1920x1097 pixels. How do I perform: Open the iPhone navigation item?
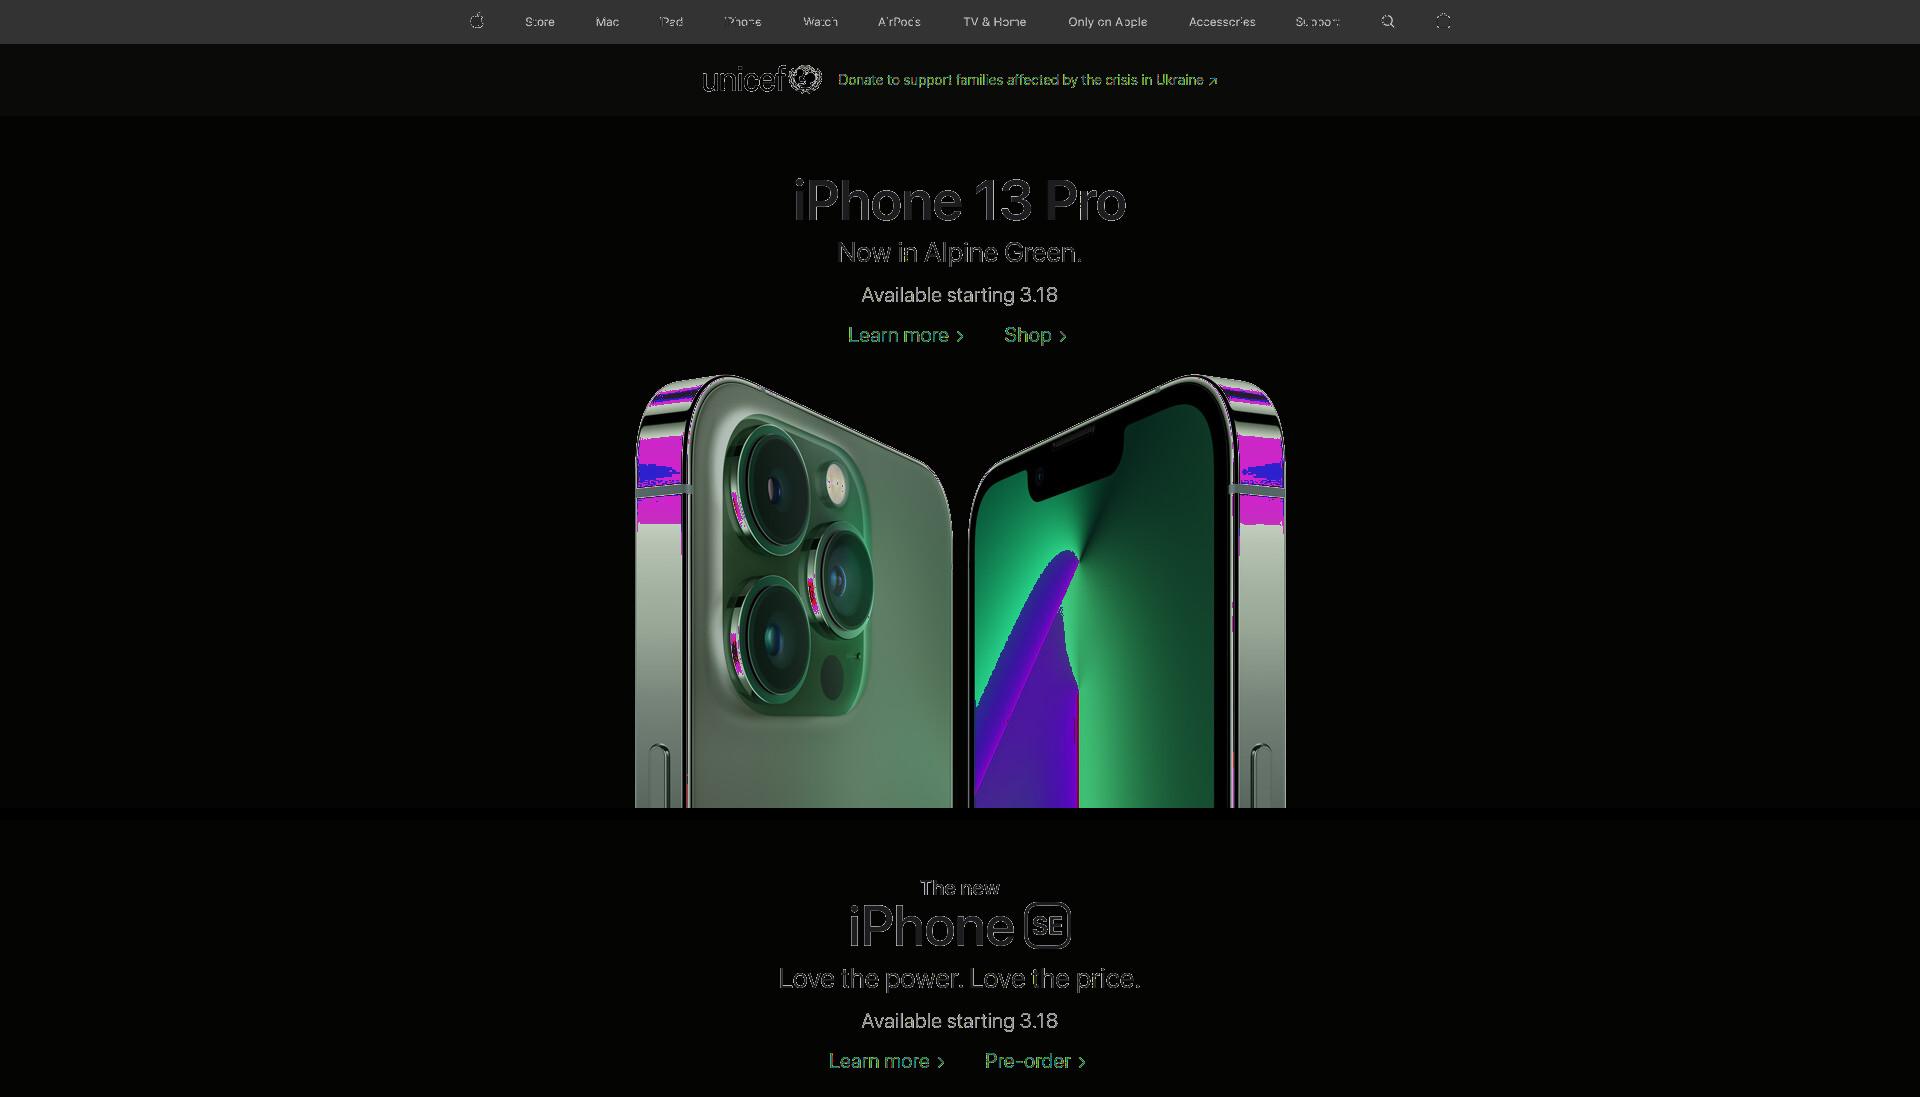743,22
